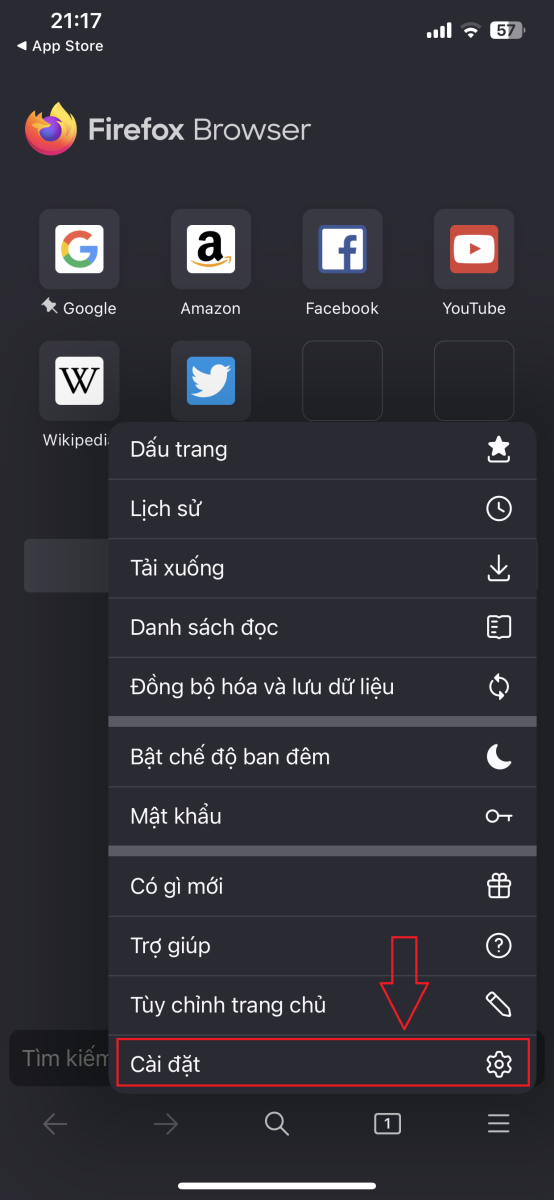
Task: Open the Twitter shortcut tile
Action: coord(211,381)
